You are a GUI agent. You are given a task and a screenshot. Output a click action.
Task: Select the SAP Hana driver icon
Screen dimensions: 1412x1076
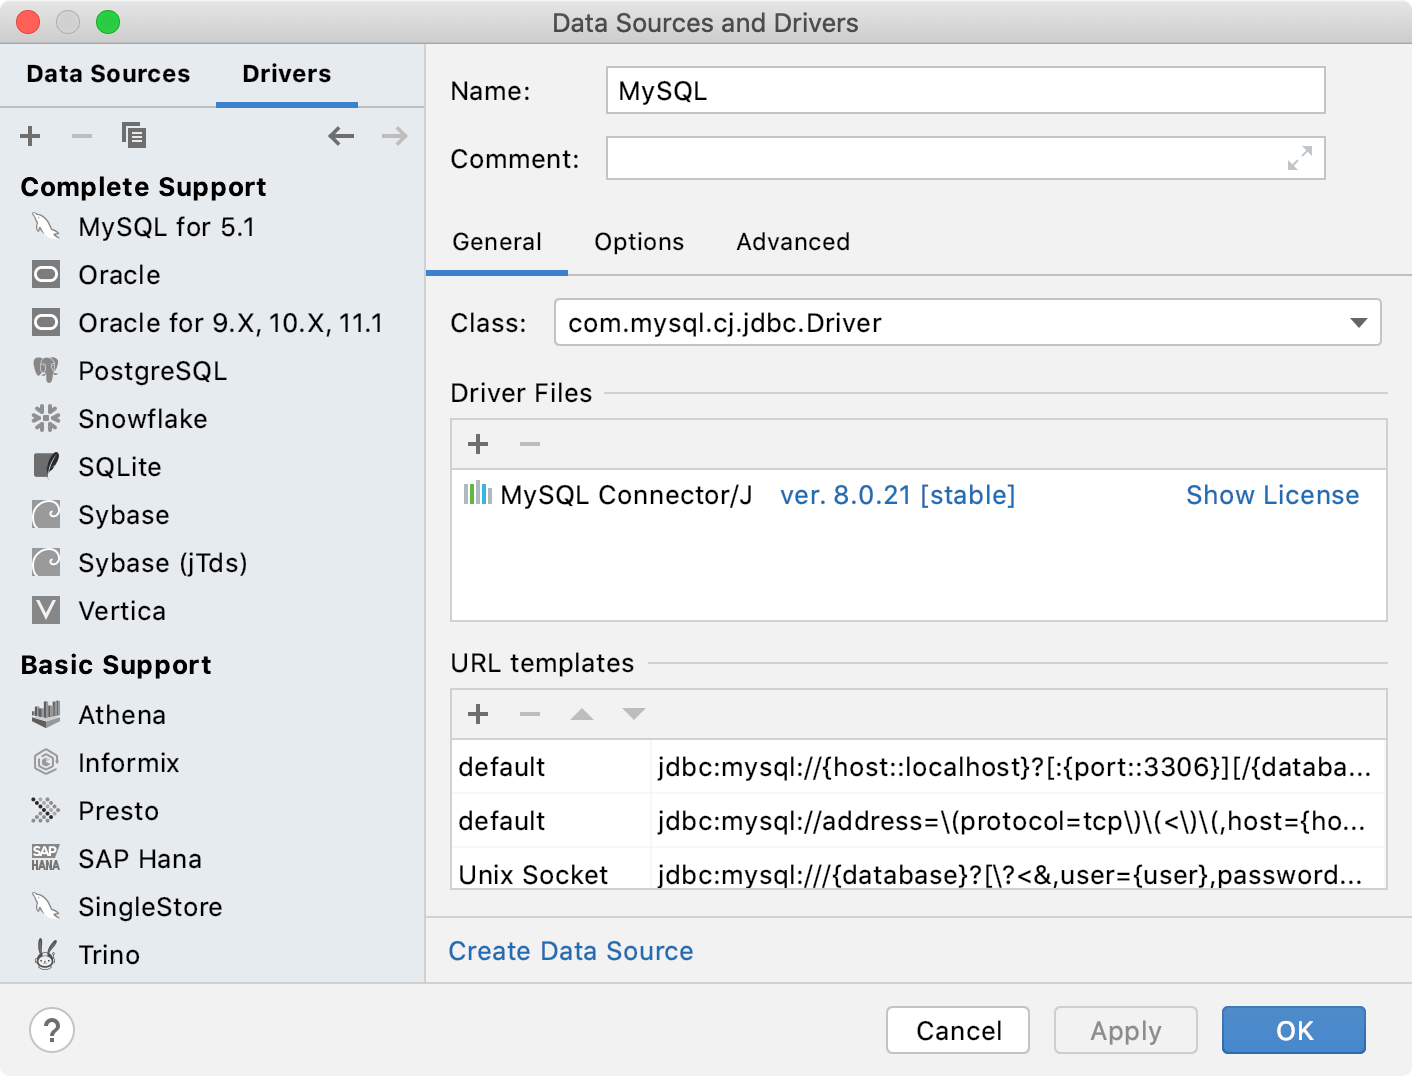point(45,858)
